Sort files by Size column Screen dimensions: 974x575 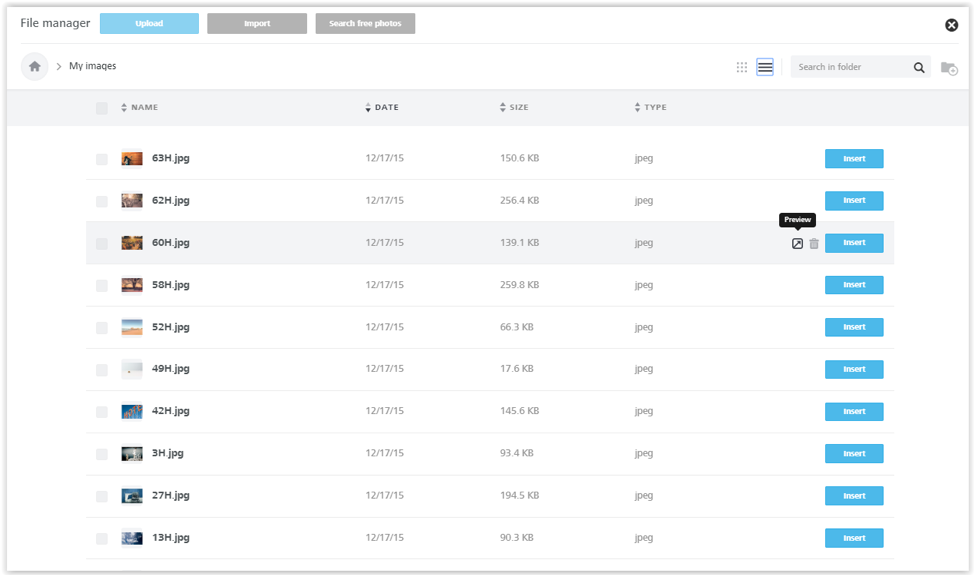coord(518,108)
